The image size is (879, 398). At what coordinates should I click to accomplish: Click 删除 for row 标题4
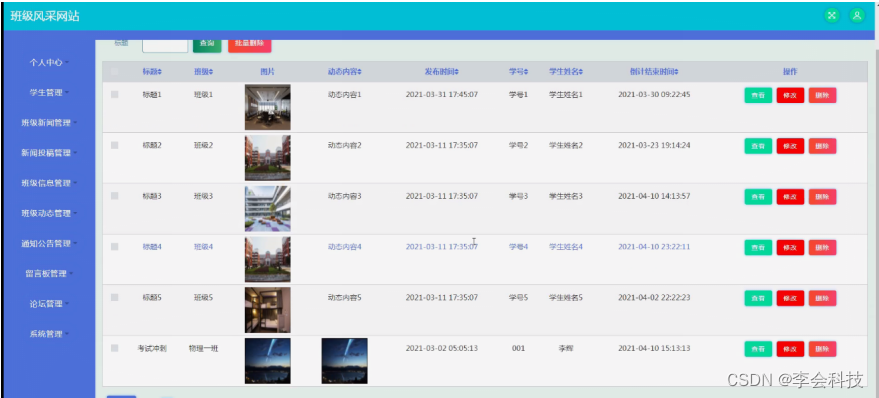click(822, 247)
